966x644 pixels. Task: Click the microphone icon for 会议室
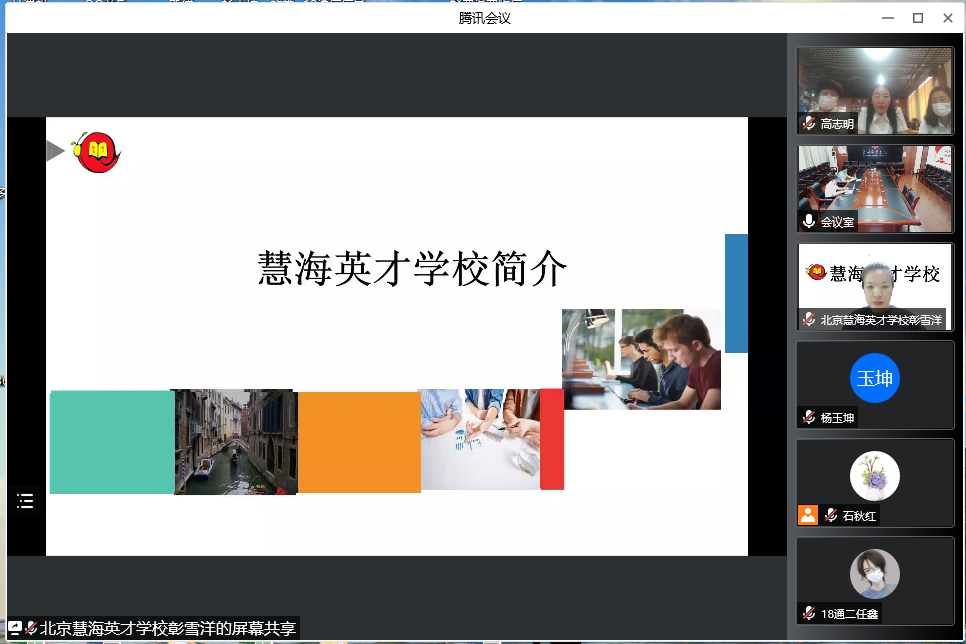(809, 221)
